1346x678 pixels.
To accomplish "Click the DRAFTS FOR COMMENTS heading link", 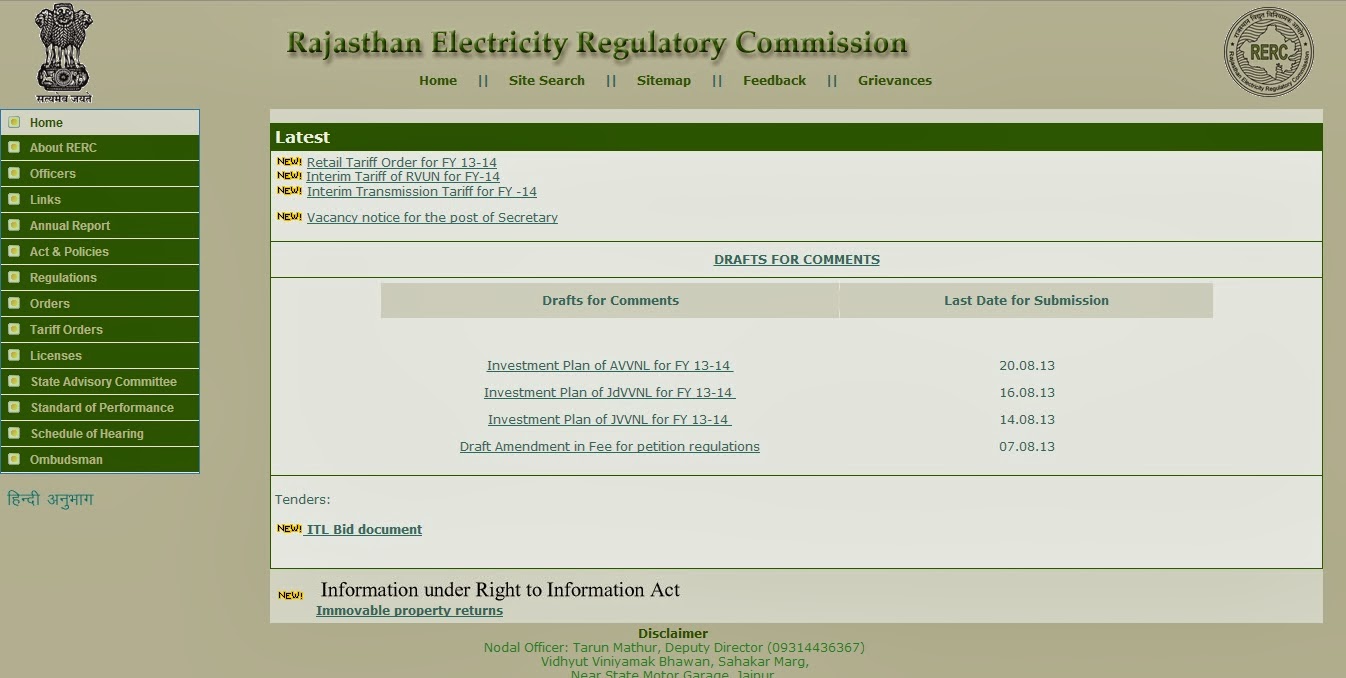I will 797,259.
